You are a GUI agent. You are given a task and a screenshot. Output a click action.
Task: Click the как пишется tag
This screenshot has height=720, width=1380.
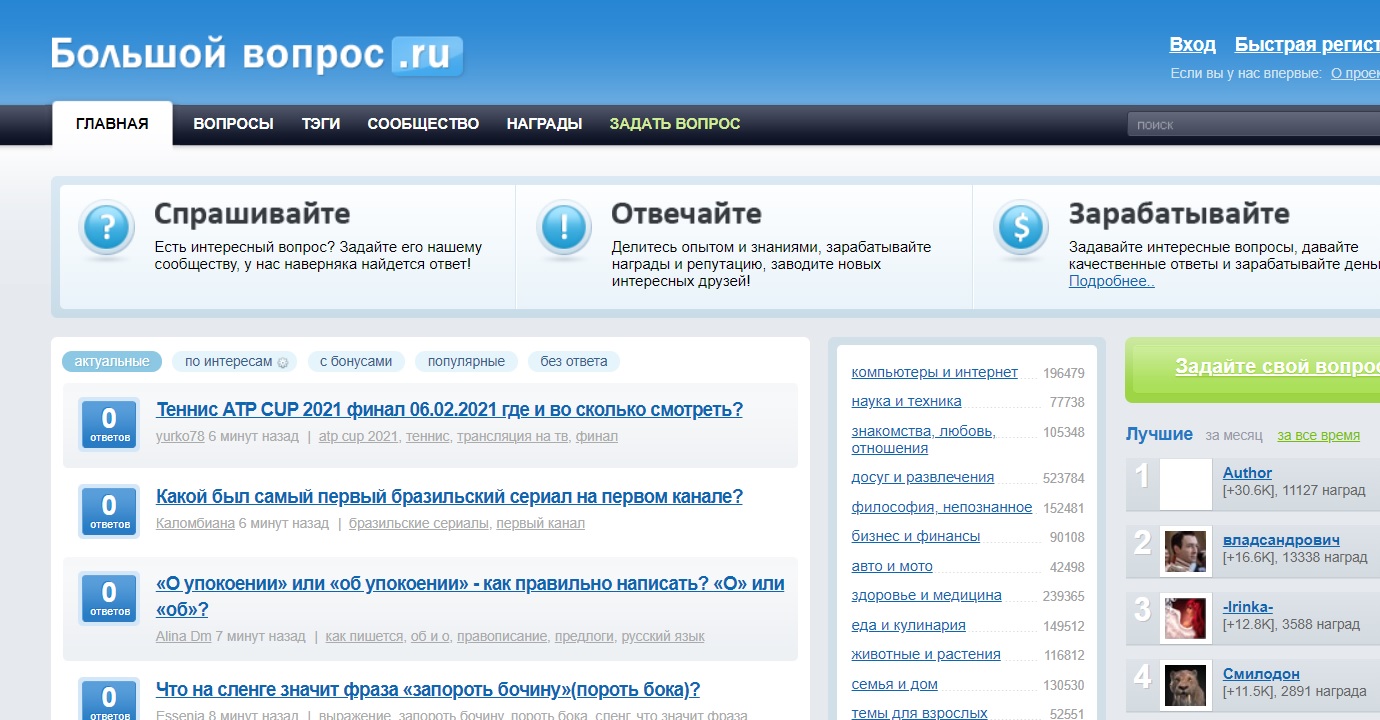click(x=364, y=636)
